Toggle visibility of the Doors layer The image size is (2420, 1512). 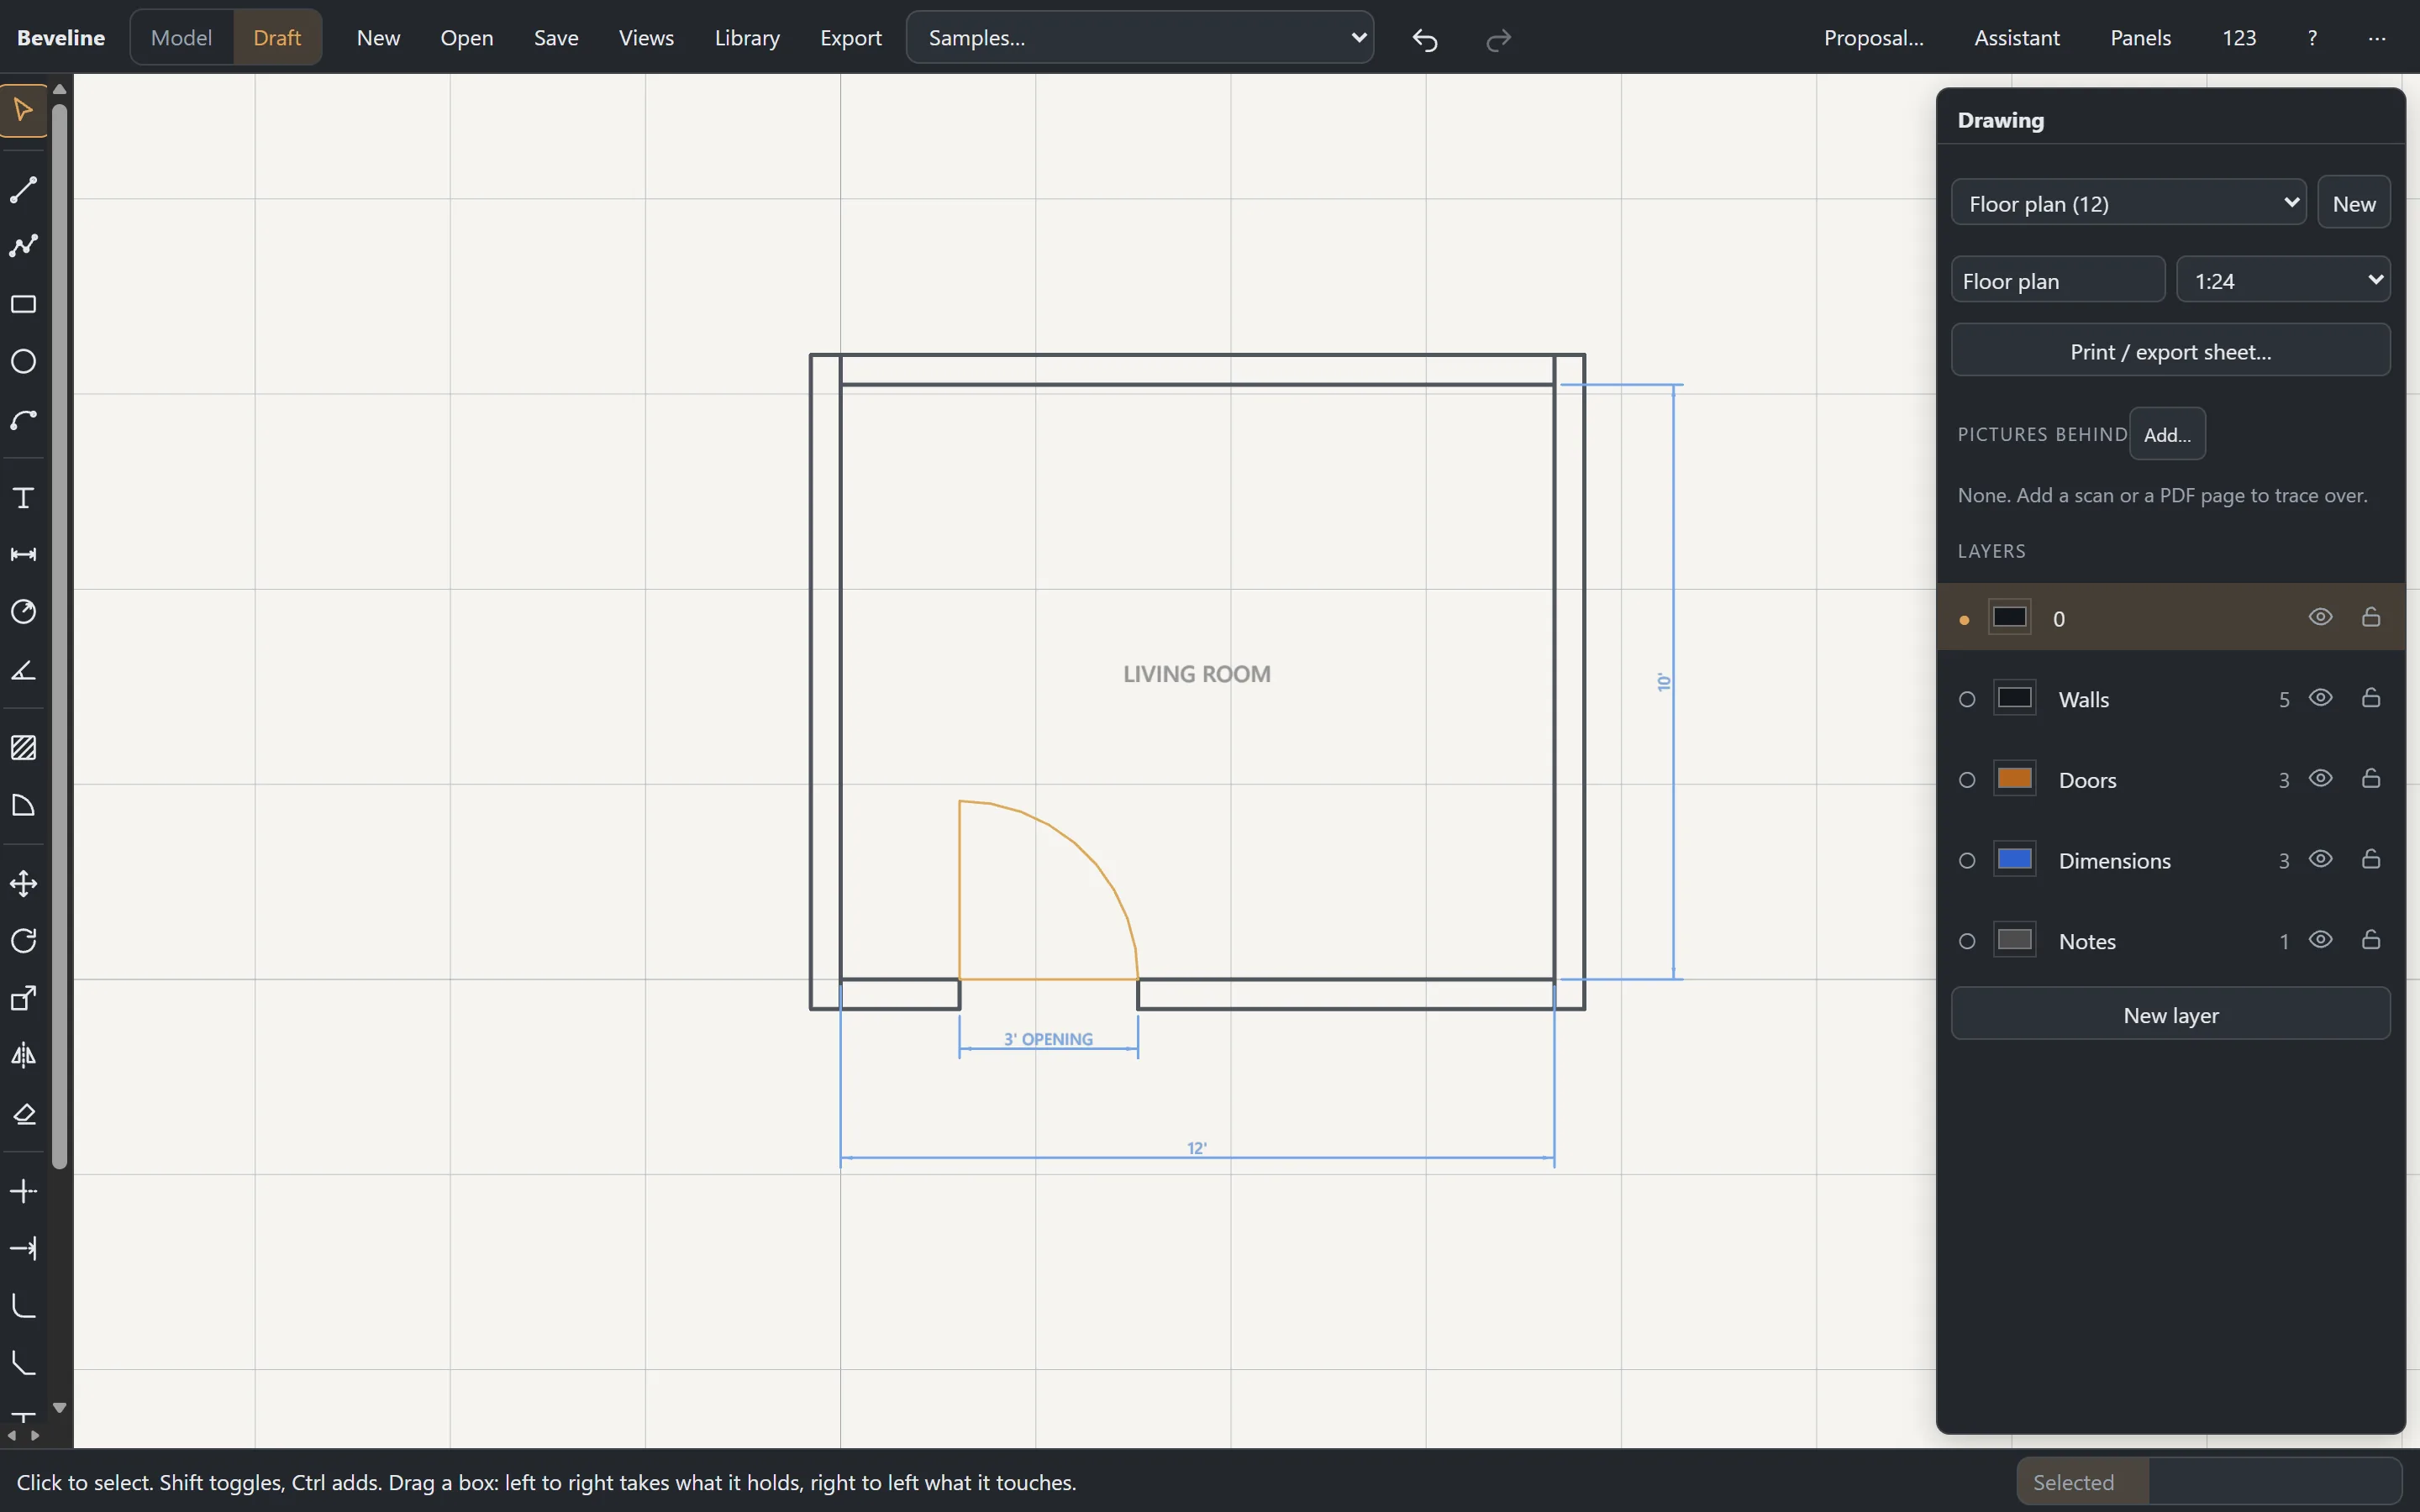click(x=2320, y=779)
